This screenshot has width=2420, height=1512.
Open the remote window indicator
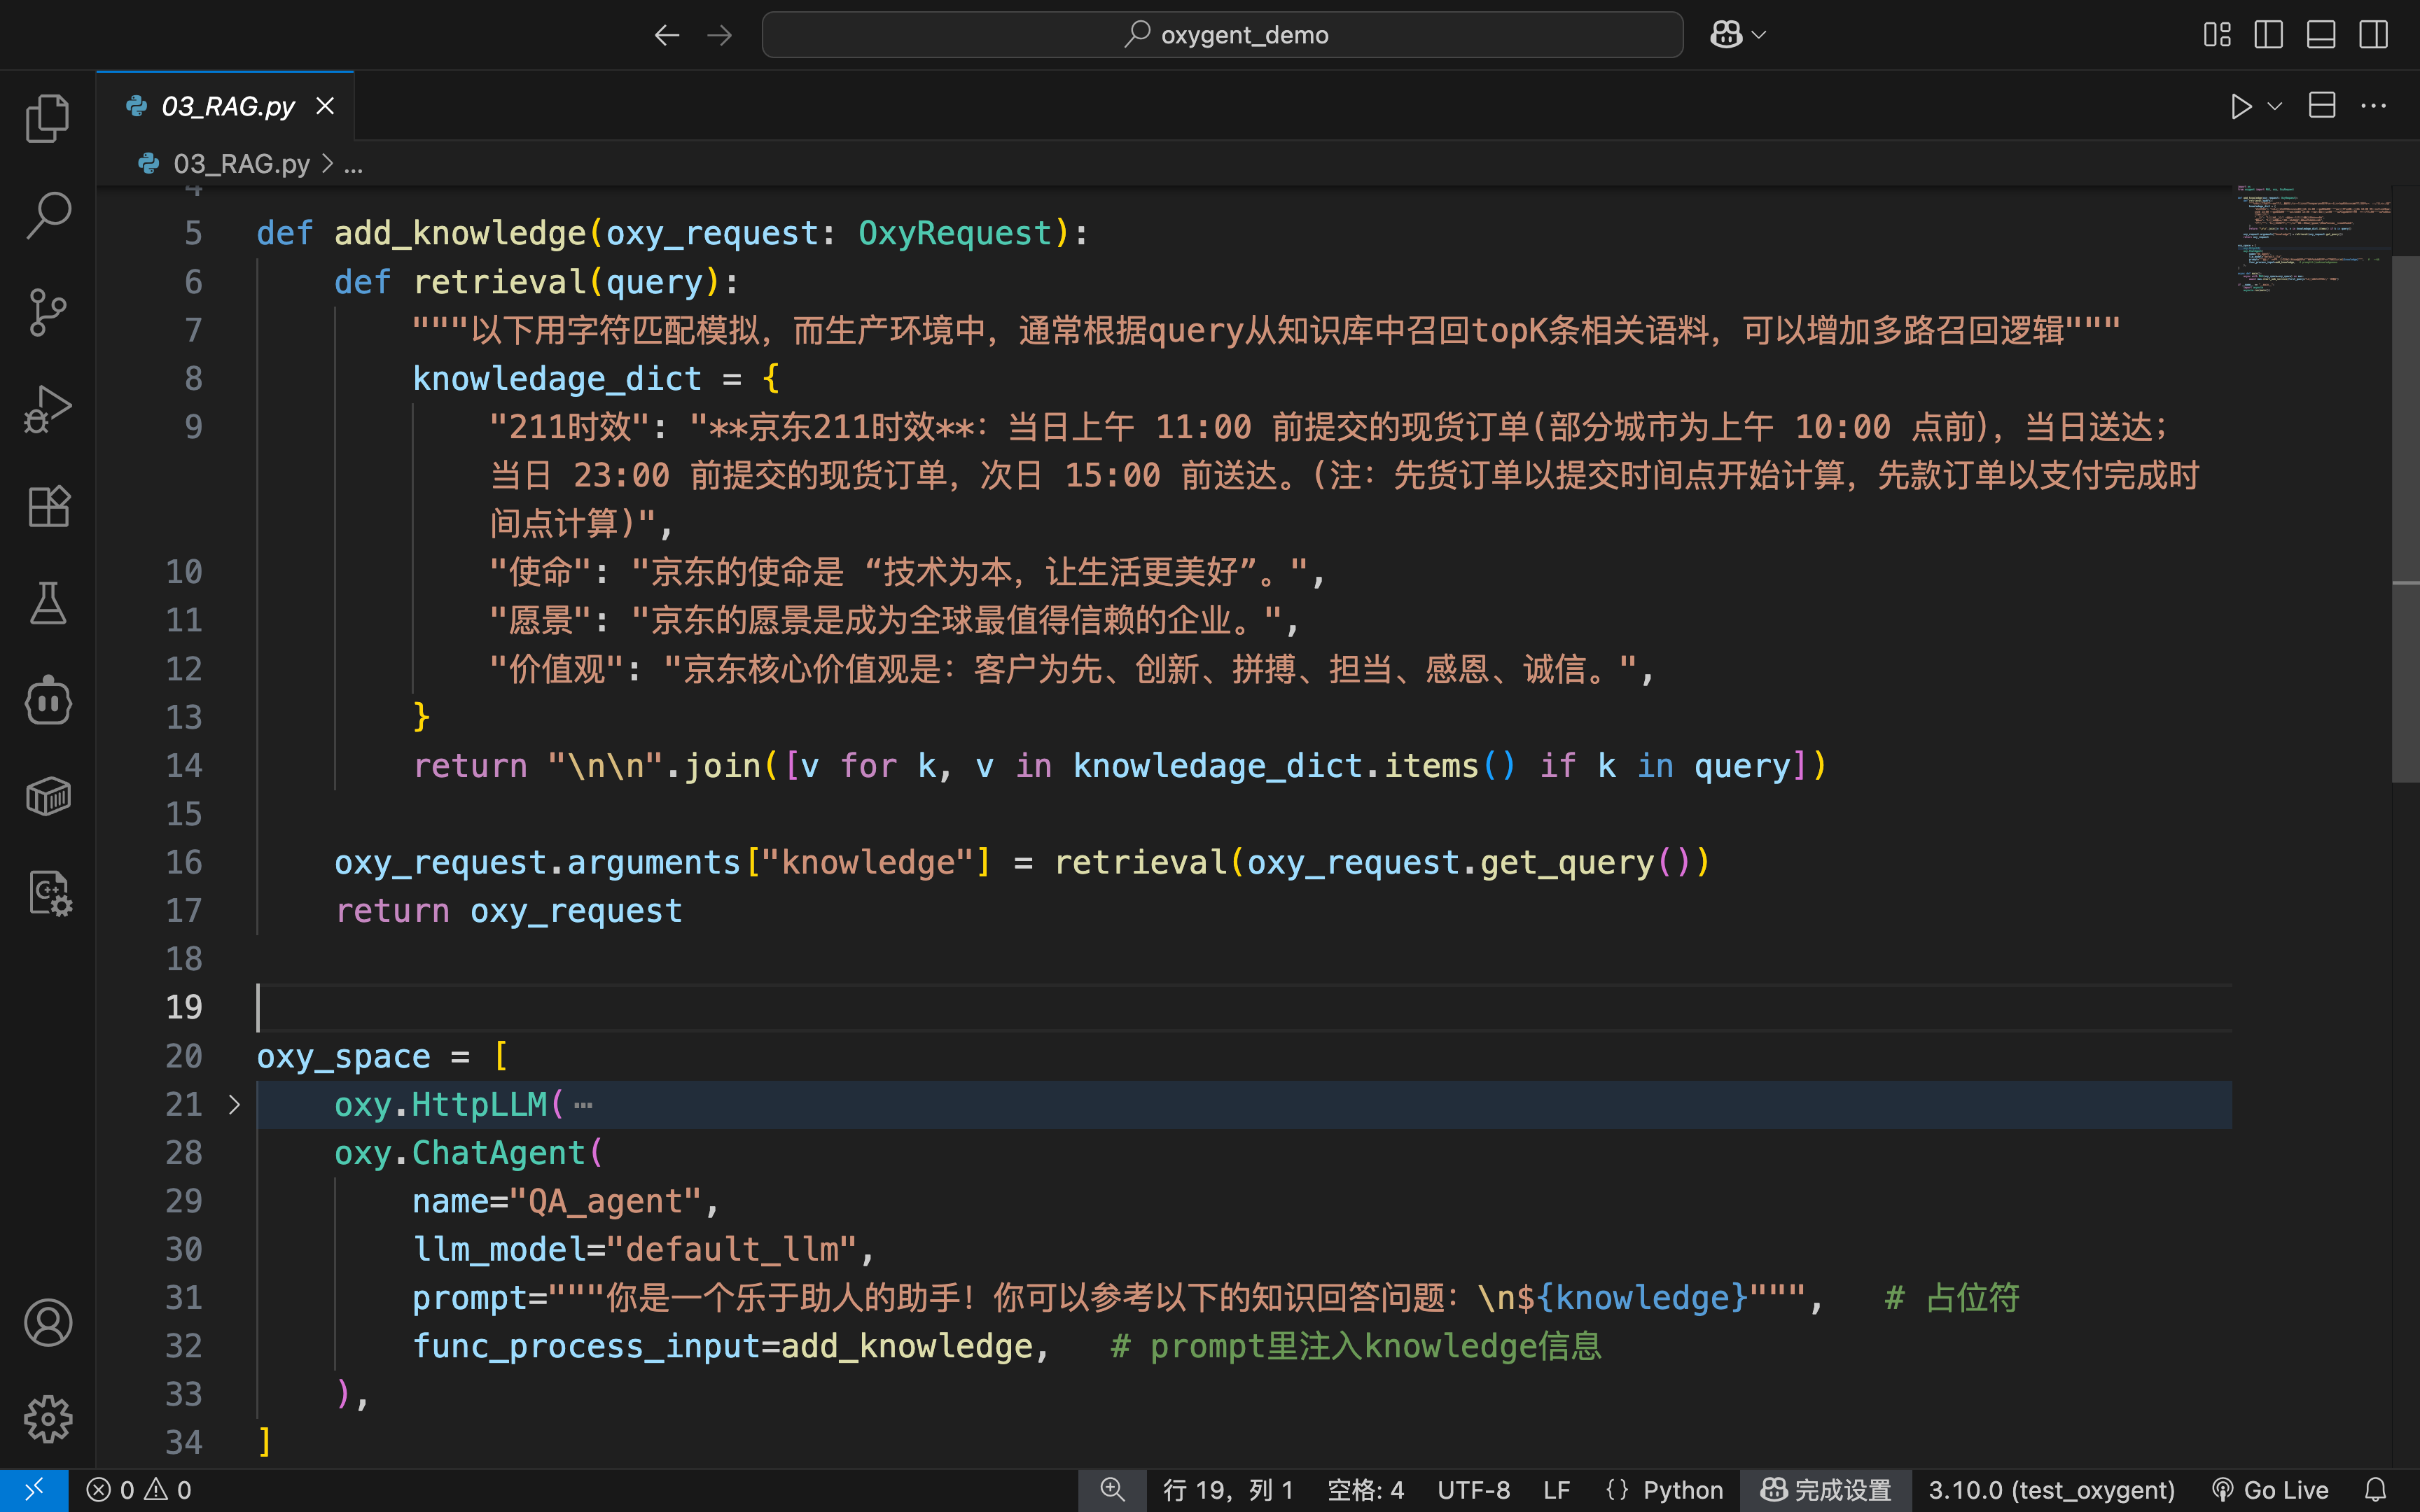coord(34,1490)
